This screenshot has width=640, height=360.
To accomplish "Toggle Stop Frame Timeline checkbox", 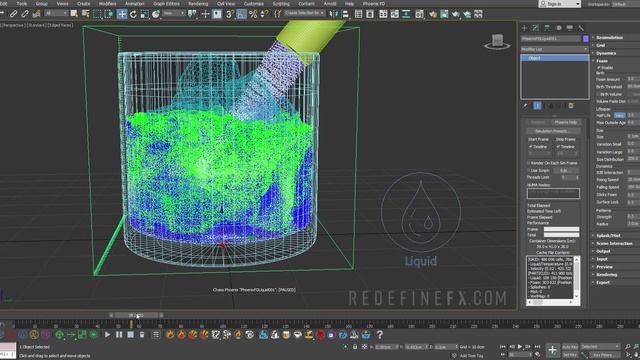I will click(558, 146).
